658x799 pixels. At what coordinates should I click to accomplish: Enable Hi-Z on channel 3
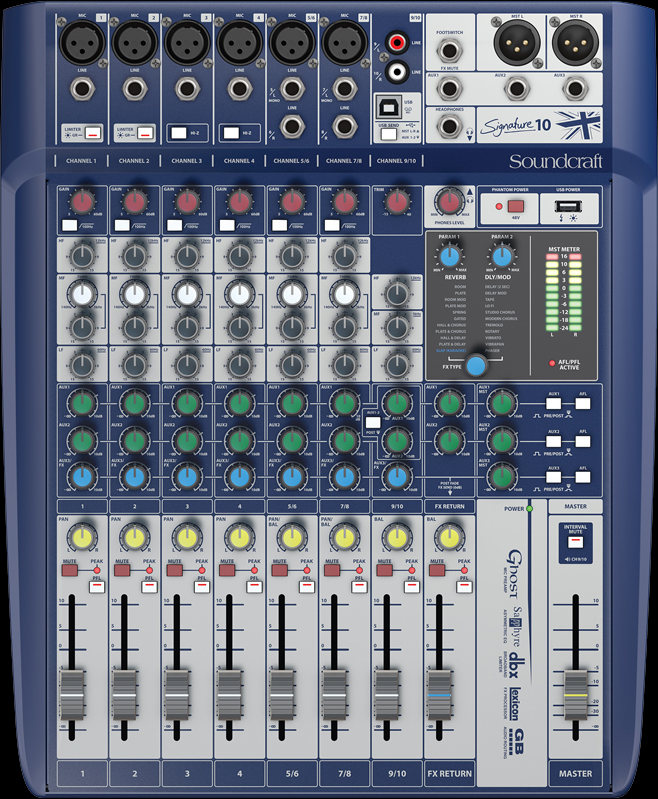[178, 133]
